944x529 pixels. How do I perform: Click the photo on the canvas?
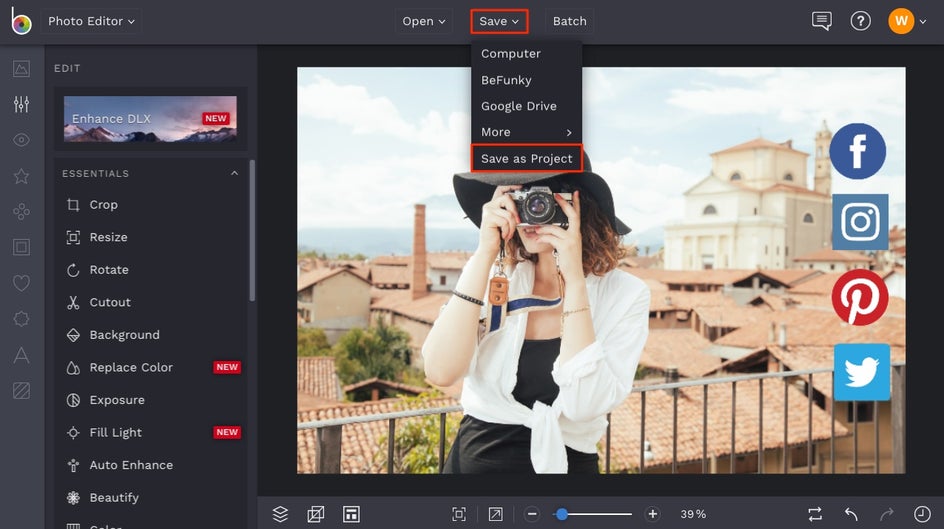(601, 270)
